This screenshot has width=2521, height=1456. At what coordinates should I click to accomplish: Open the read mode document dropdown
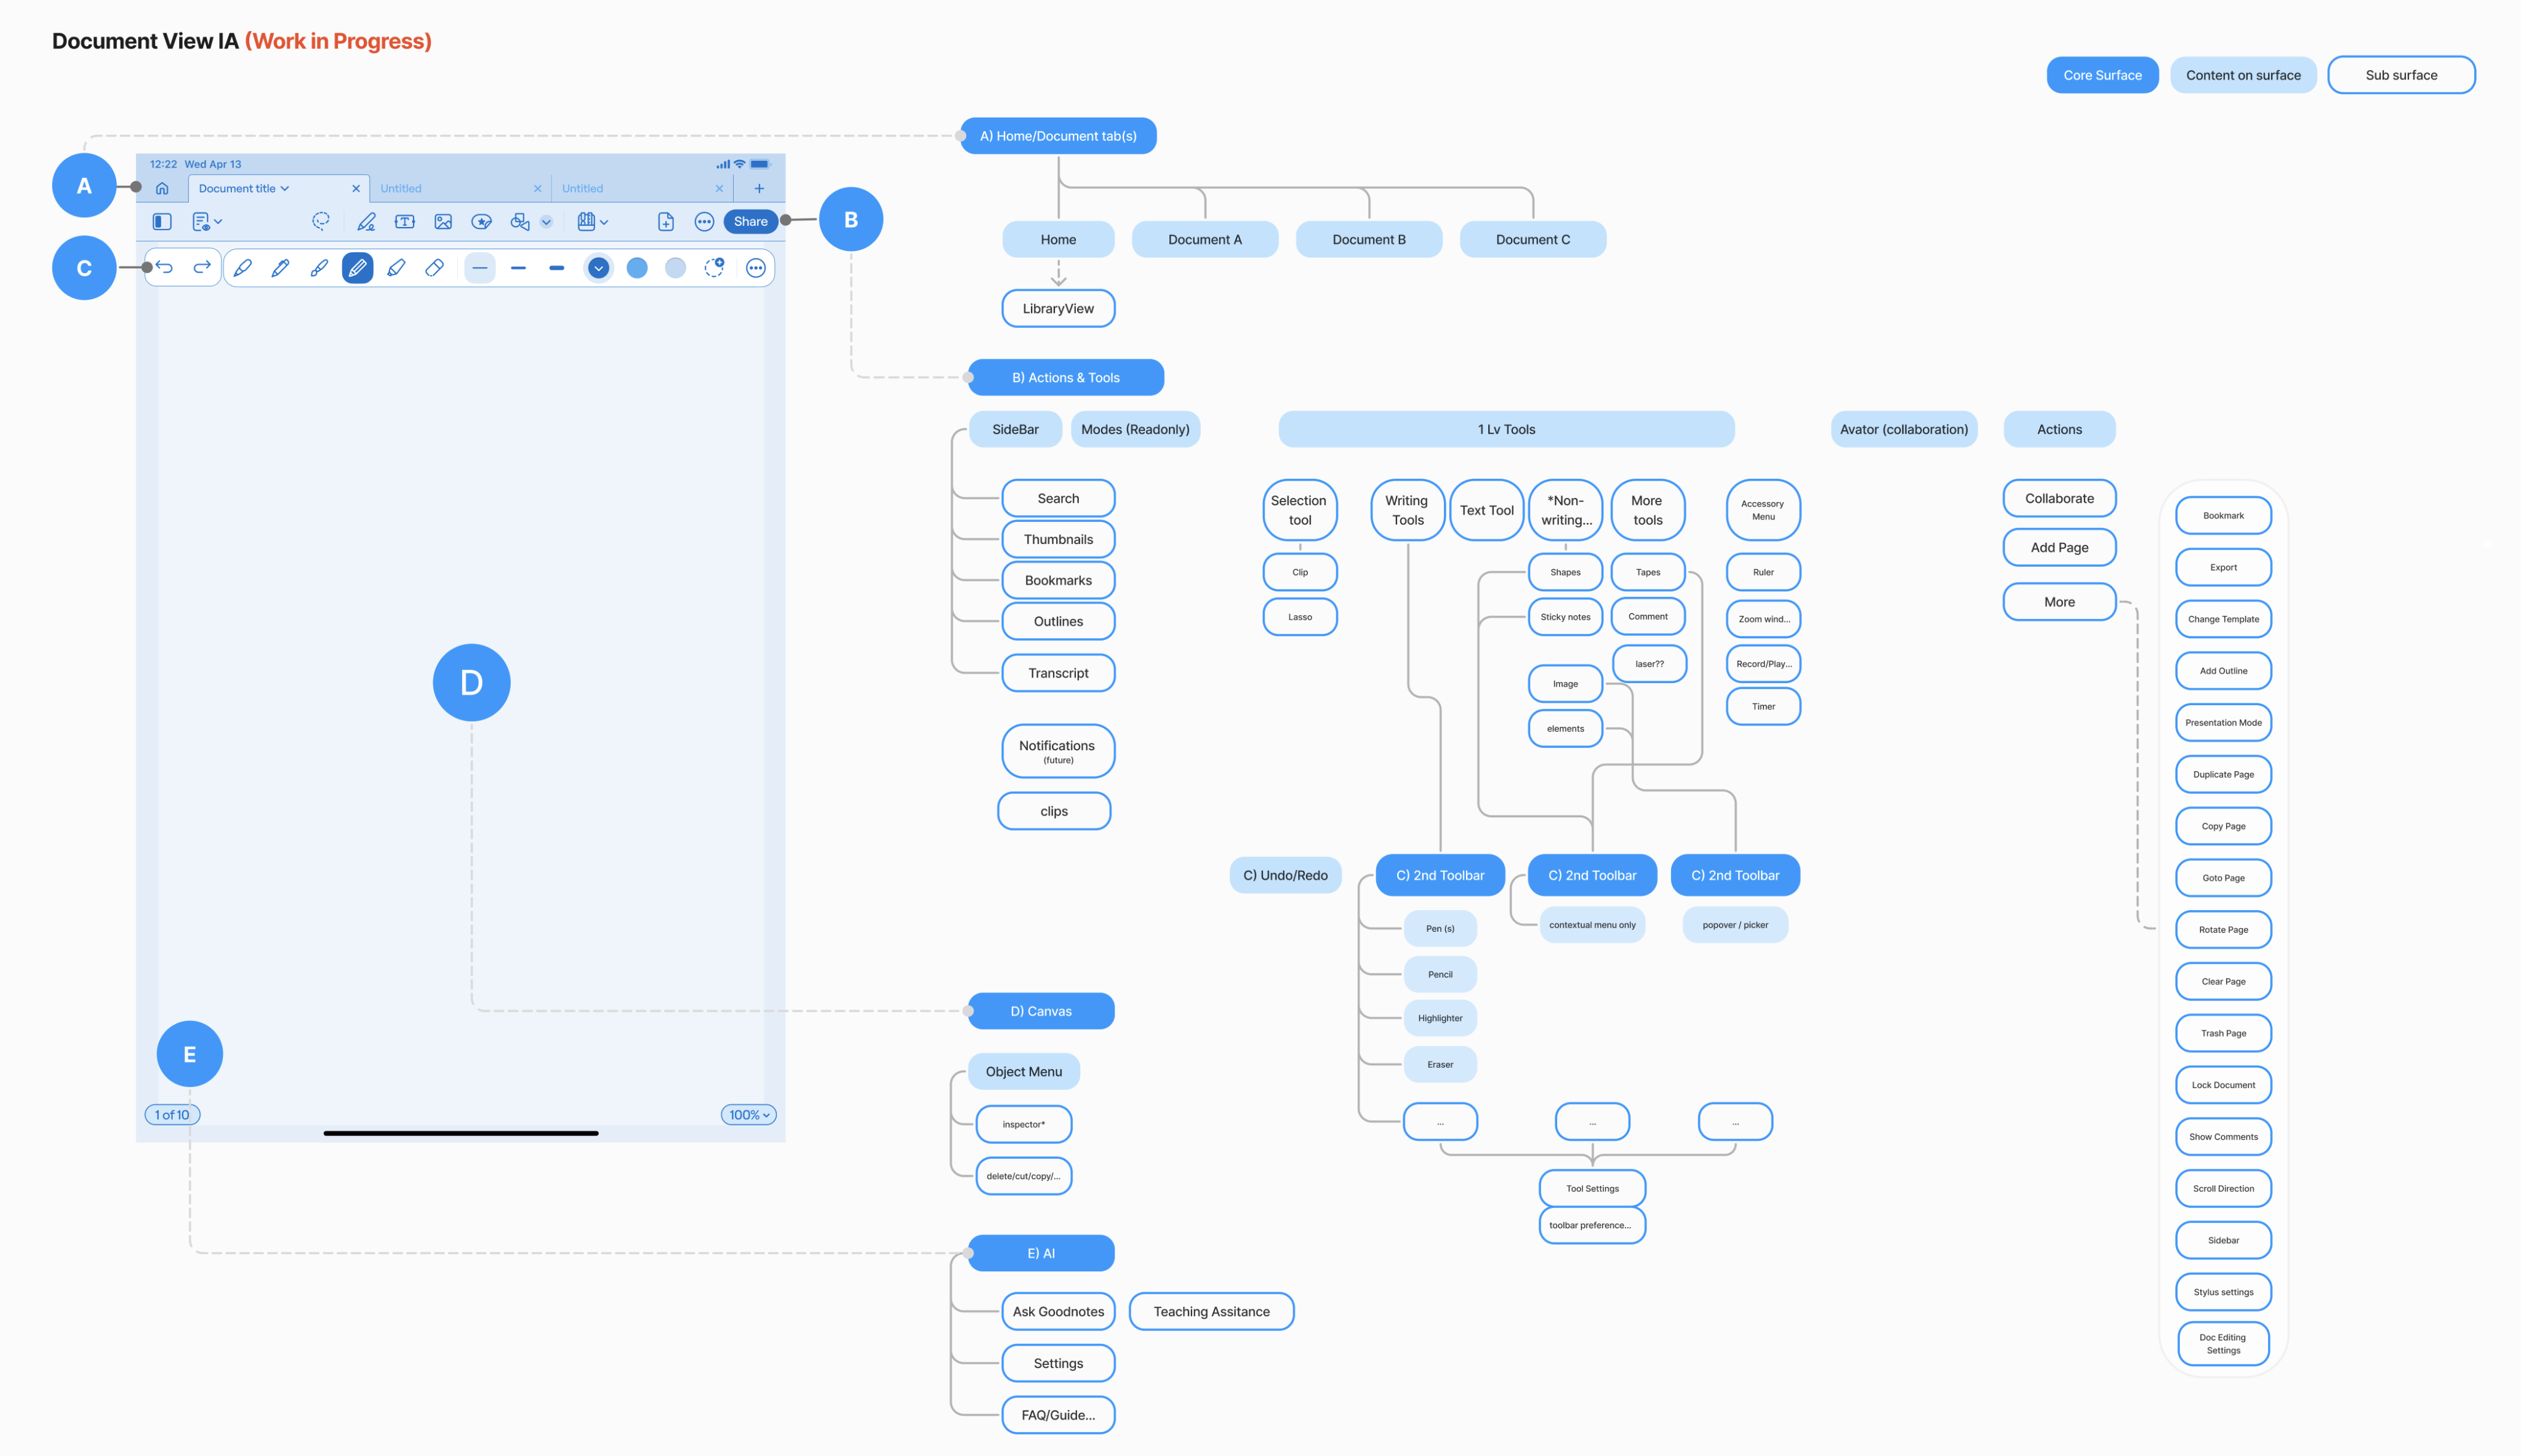[x=207, y=222]
